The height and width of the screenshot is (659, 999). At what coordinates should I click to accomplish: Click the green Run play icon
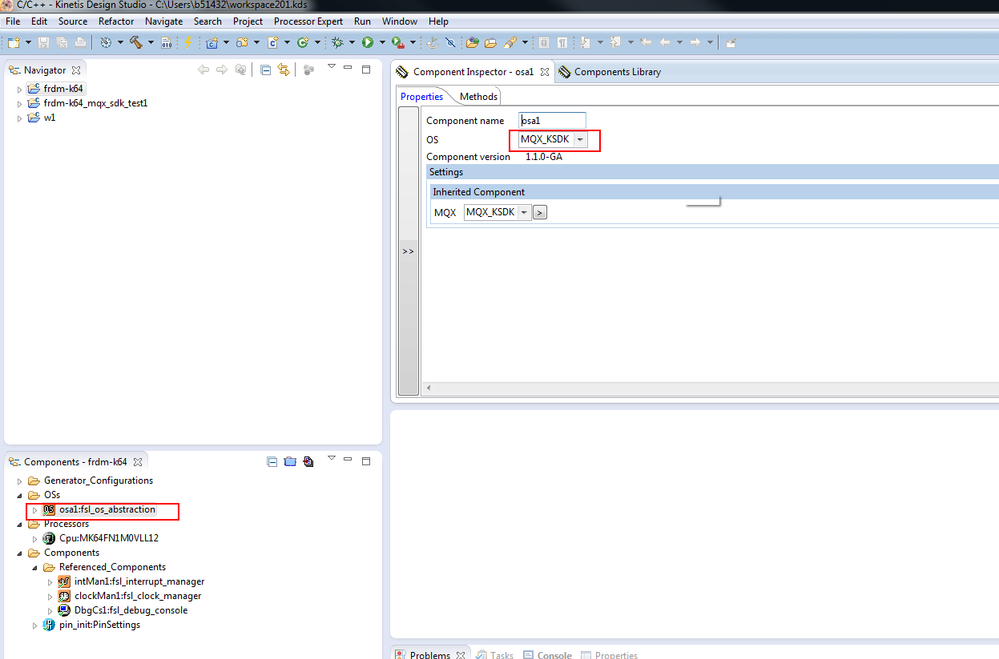point(368,43)
